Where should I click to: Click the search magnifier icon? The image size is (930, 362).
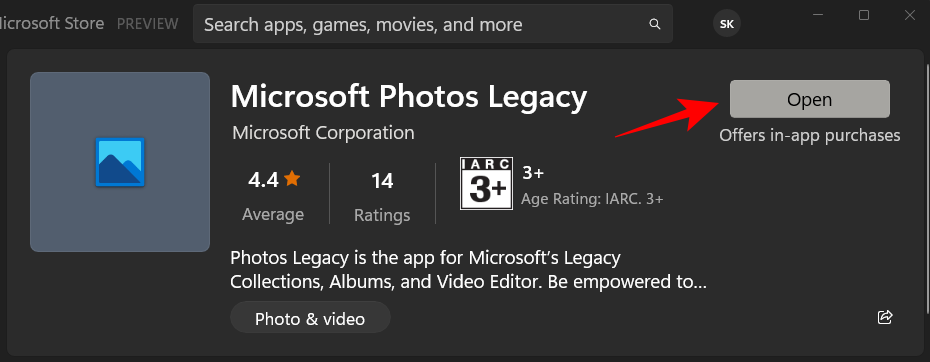pos(655,24)
